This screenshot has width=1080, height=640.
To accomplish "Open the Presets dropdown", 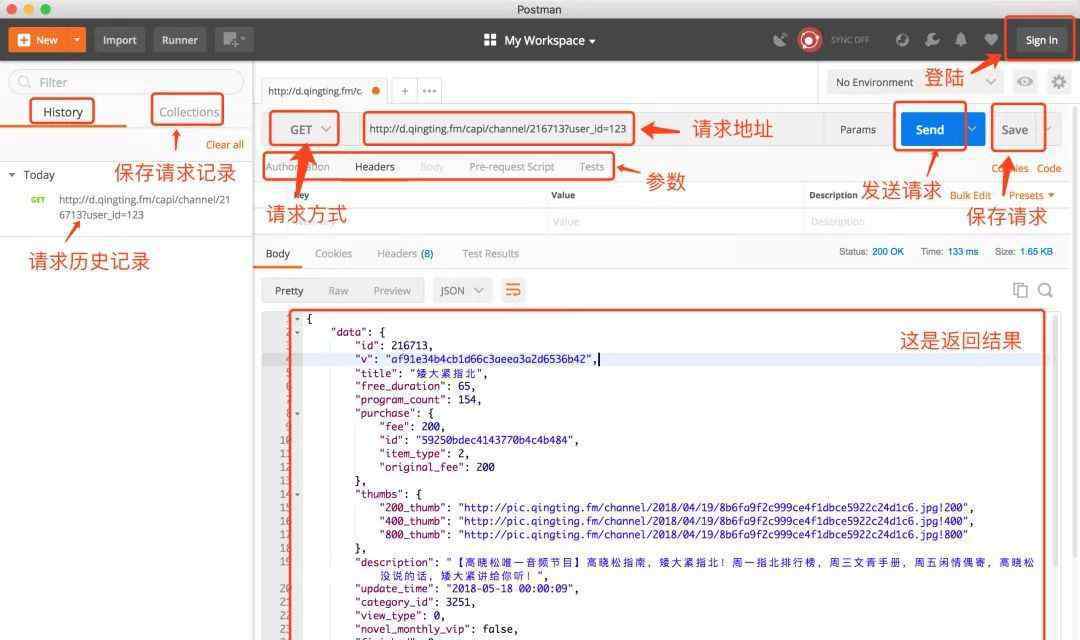I will coord(1031,195).
